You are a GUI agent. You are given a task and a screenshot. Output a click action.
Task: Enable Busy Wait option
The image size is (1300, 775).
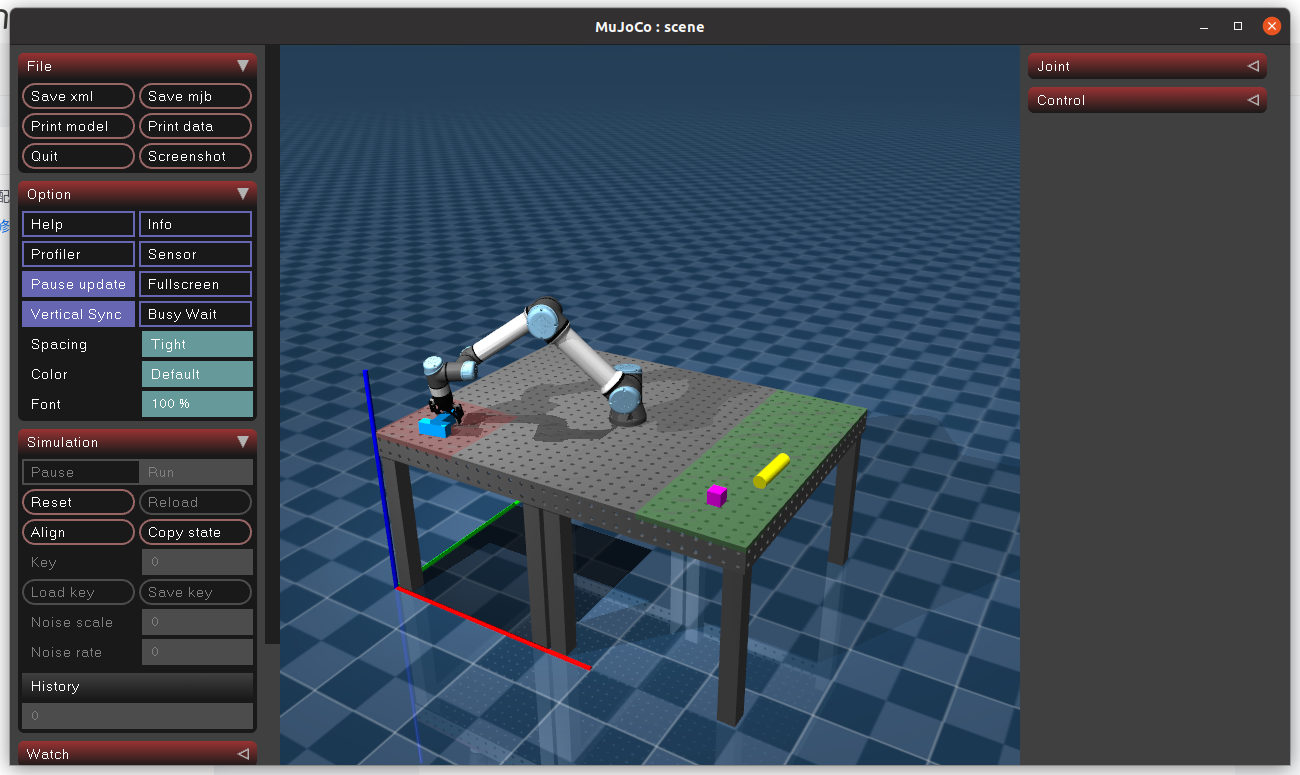[195, 314]
